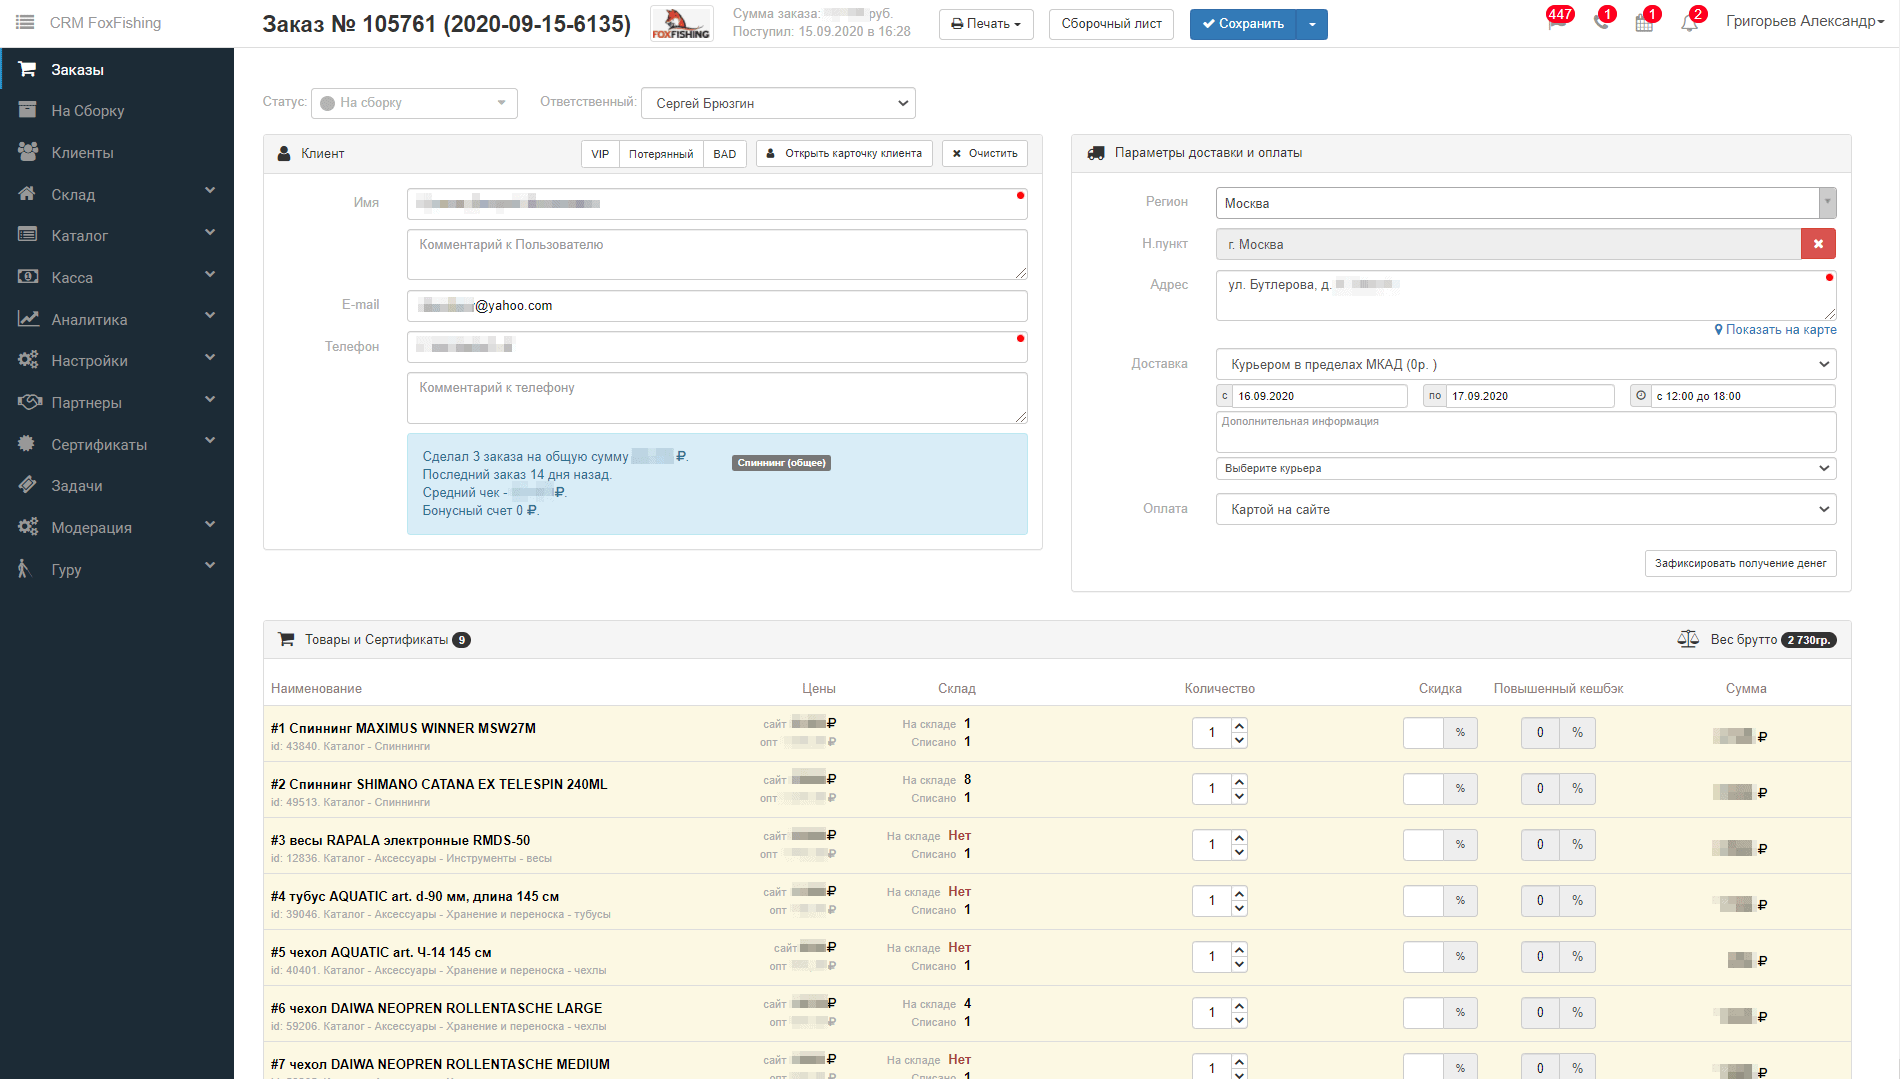Click the Задачи tag icon in sidebar
1900x1079 pixels.
click(x=27, y=485)
